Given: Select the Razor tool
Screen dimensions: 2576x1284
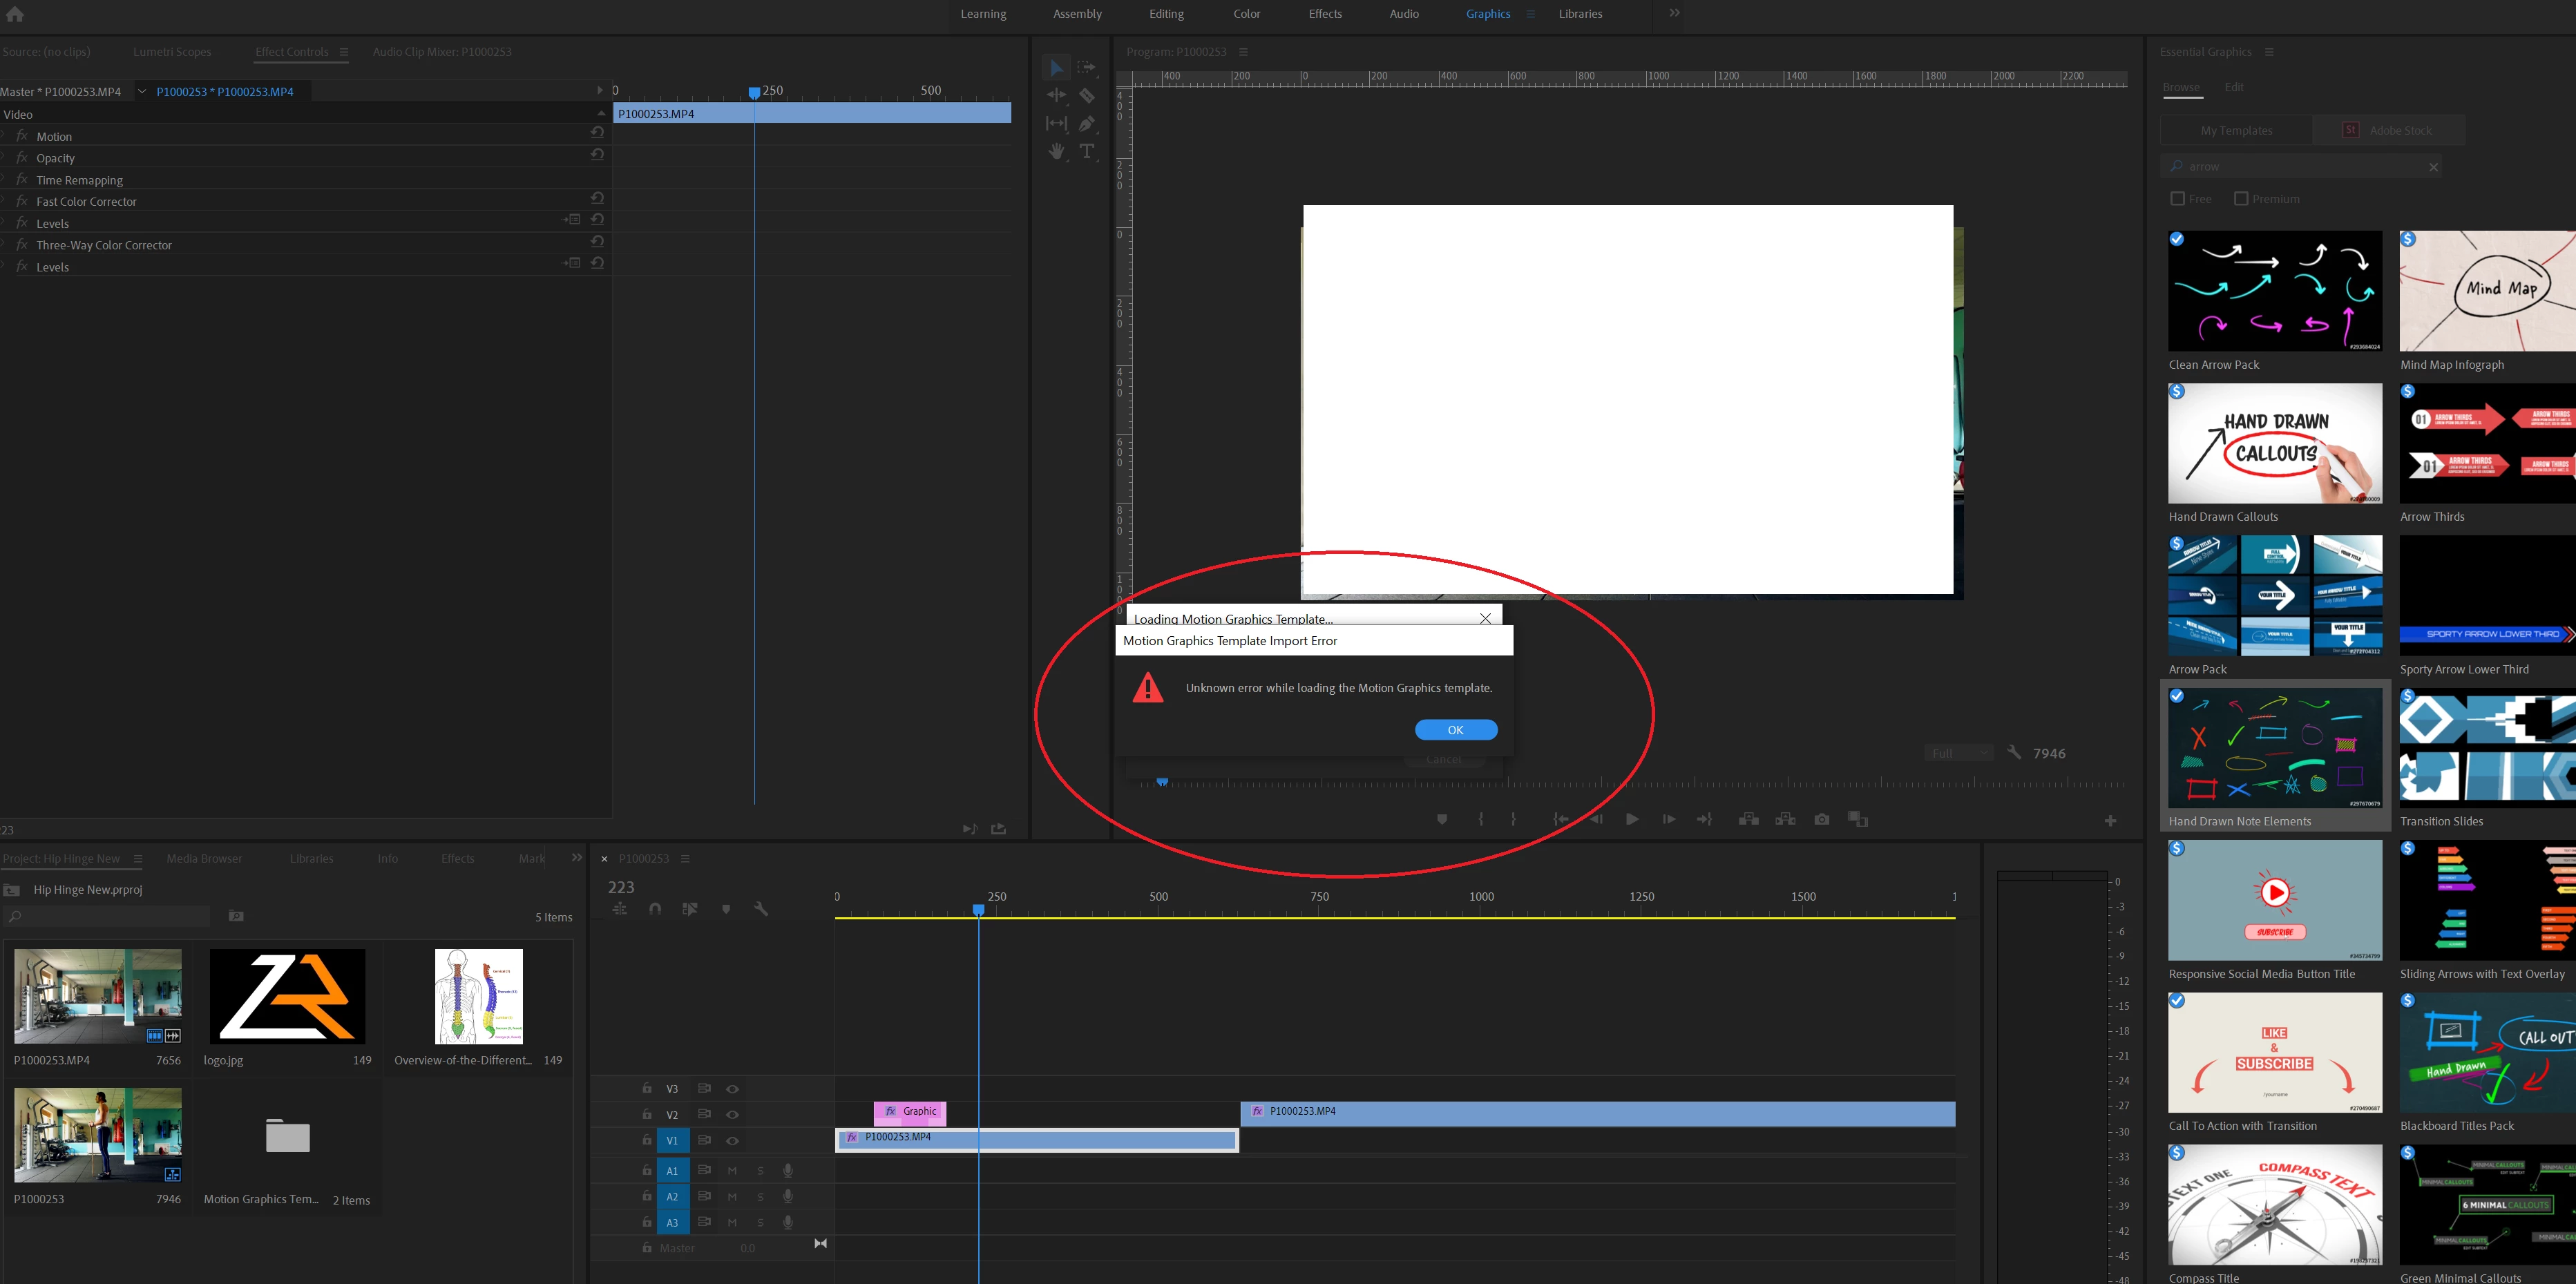Looking at the screenshot, I should [1087, 96].
